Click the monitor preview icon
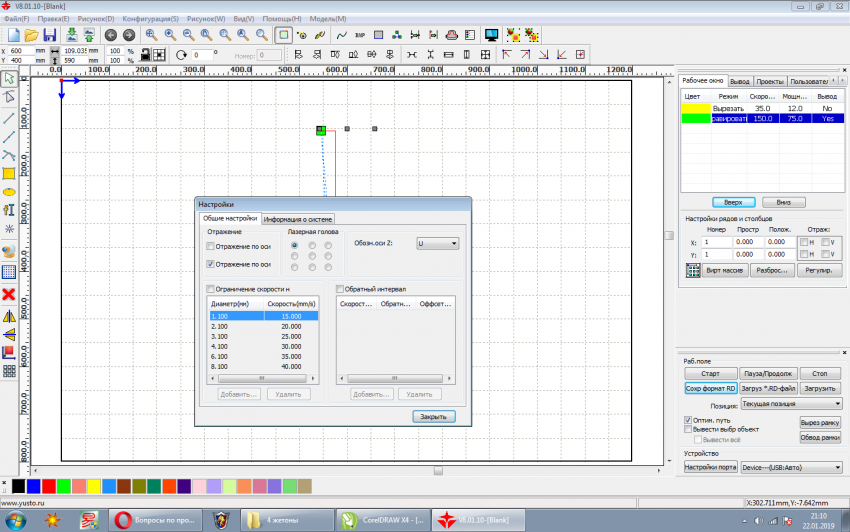The image size is (850, 532). (491, 34)
